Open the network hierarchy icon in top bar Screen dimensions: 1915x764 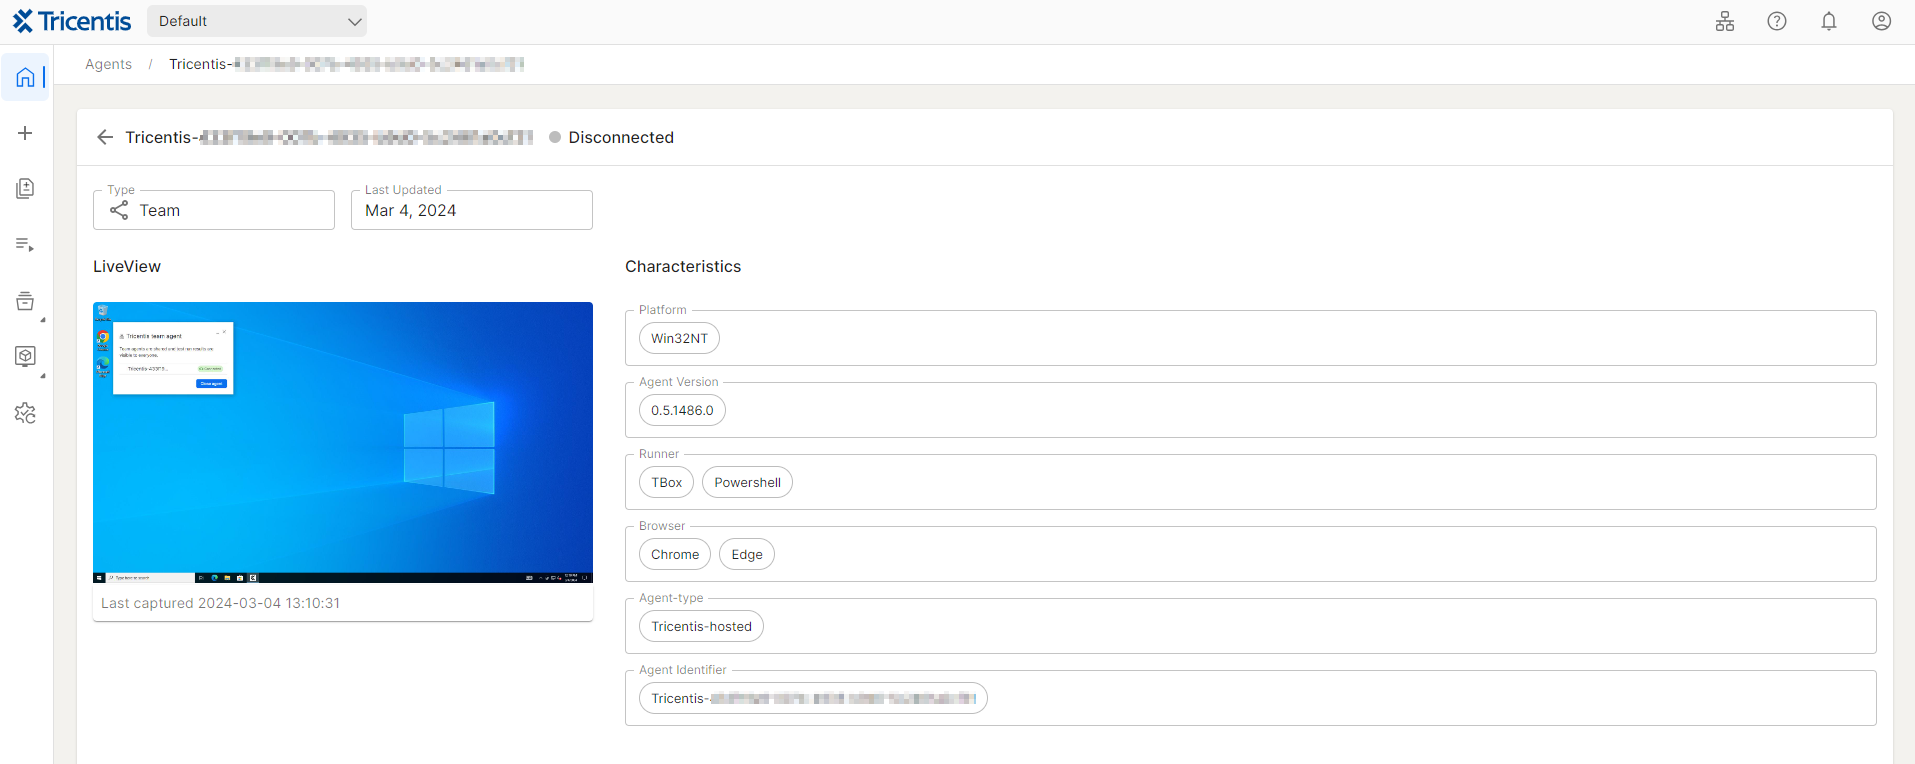coord(1725,21)
